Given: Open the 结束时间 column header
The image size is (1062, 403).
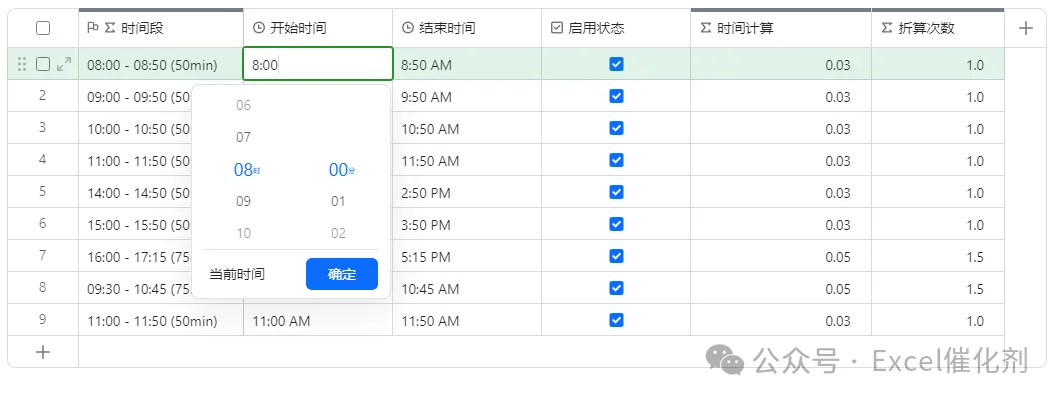Looking at the screenshot, I should click(467, 28).
